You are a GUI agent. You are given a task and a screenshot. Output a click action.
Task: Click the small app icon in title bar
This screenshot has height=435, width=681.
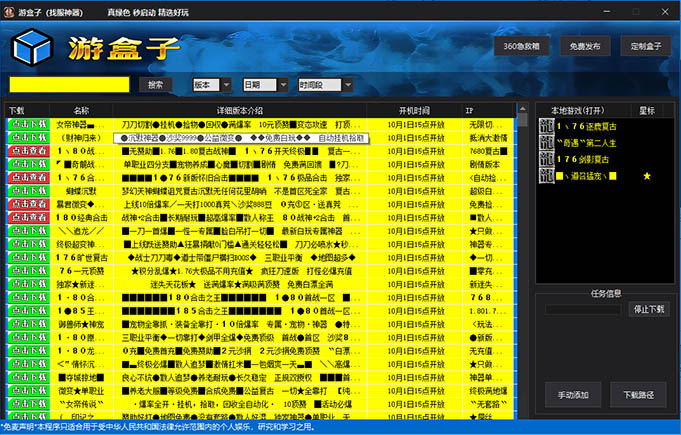[9, 8]
